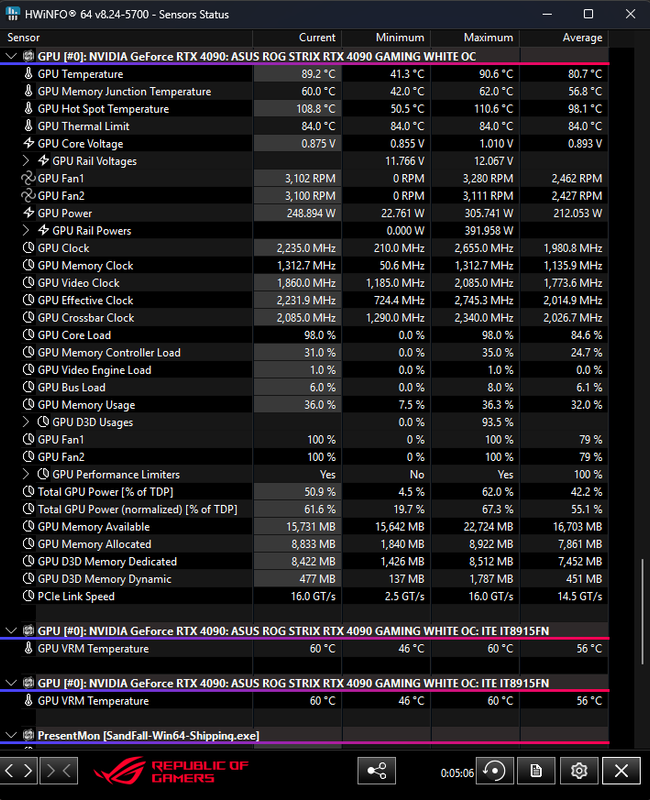
Task: Open sensor settings via the gear icon
Action: click(579, 770)
